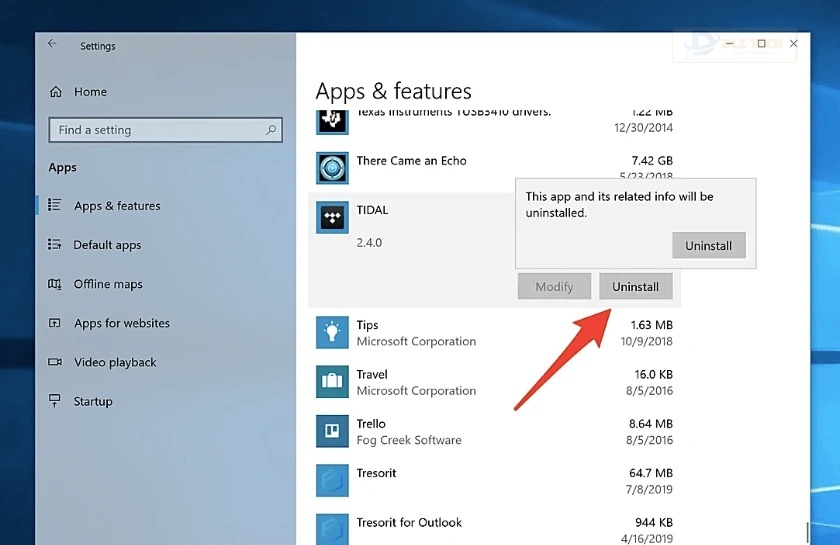Select the There Came an Echo icon
The height and width of the screenshot is (545, 840).
click(332, 168)
